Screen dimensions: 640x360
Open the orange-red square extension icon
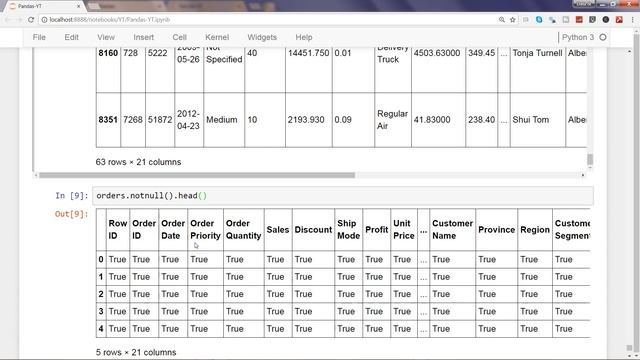click(579, 20)
